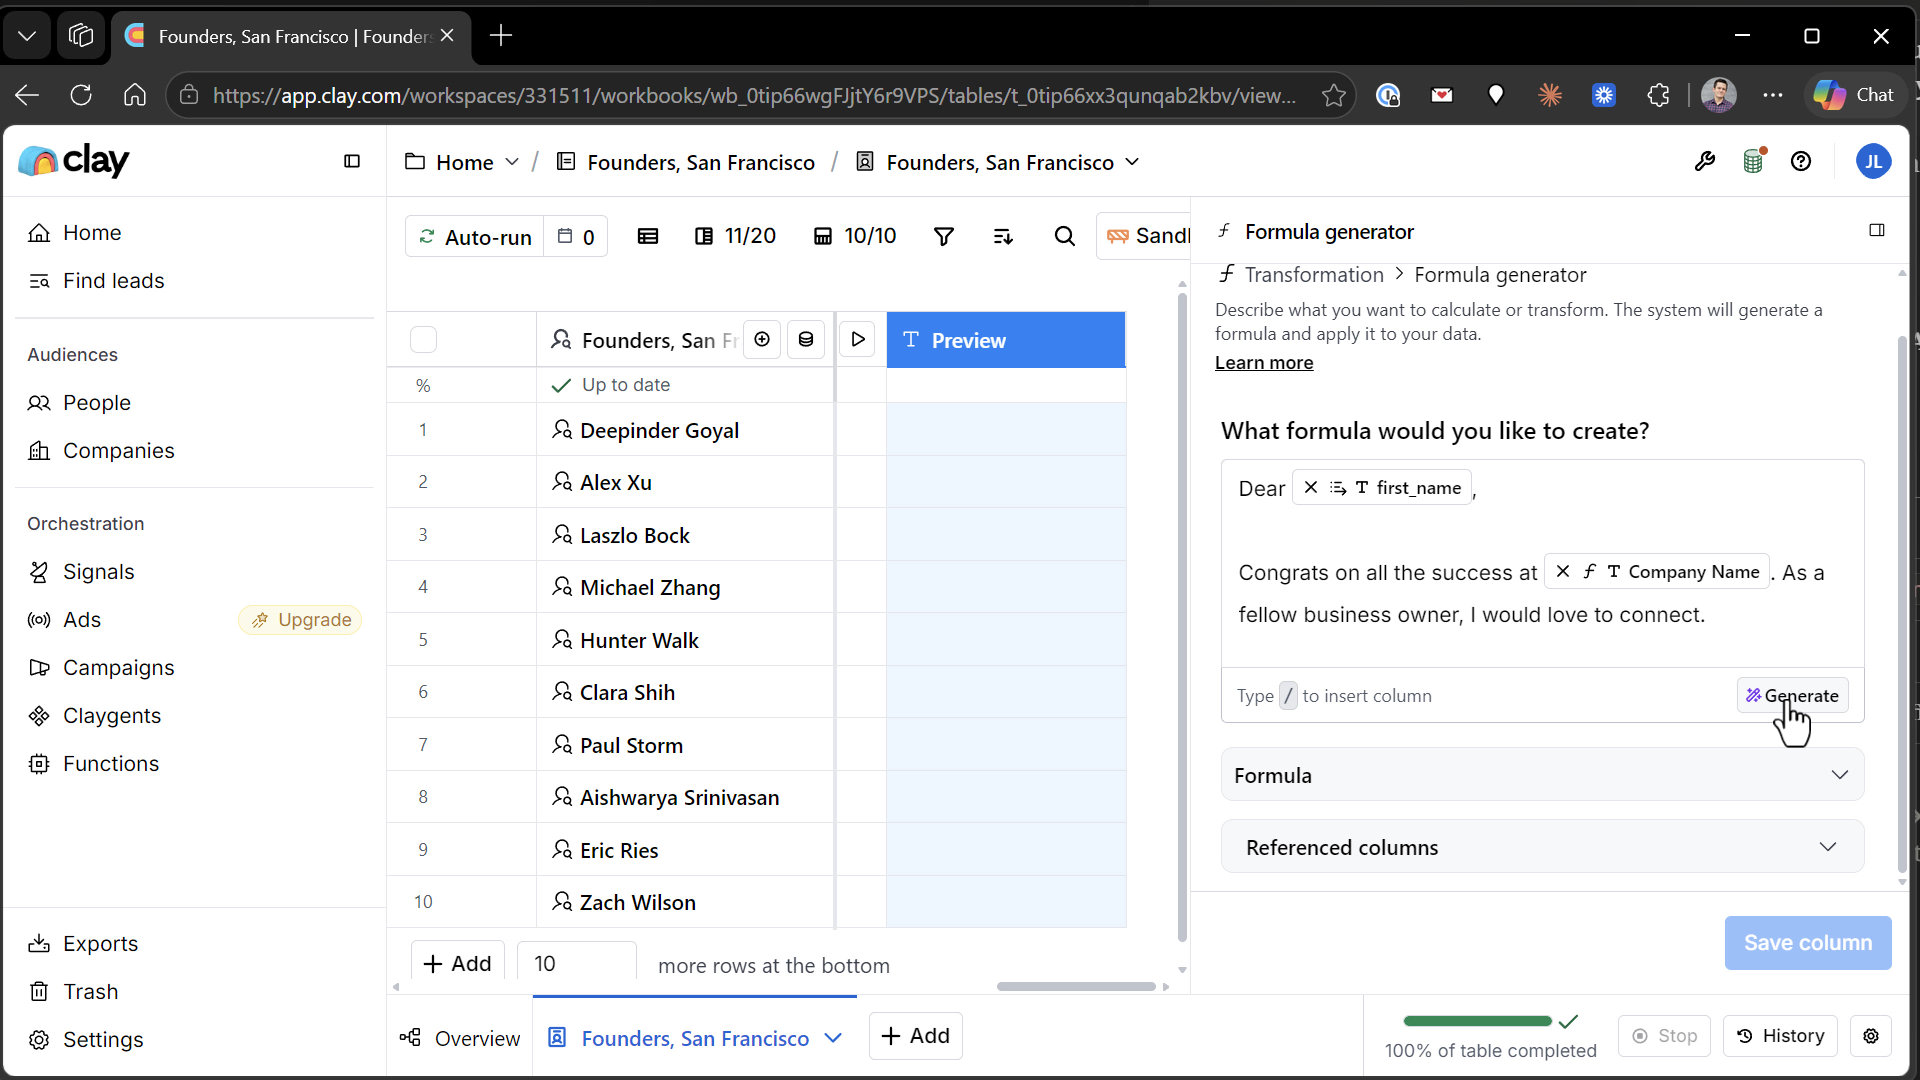Open the Learn more link
Screen dimensions: 1920x1080
pos(1264,363)
